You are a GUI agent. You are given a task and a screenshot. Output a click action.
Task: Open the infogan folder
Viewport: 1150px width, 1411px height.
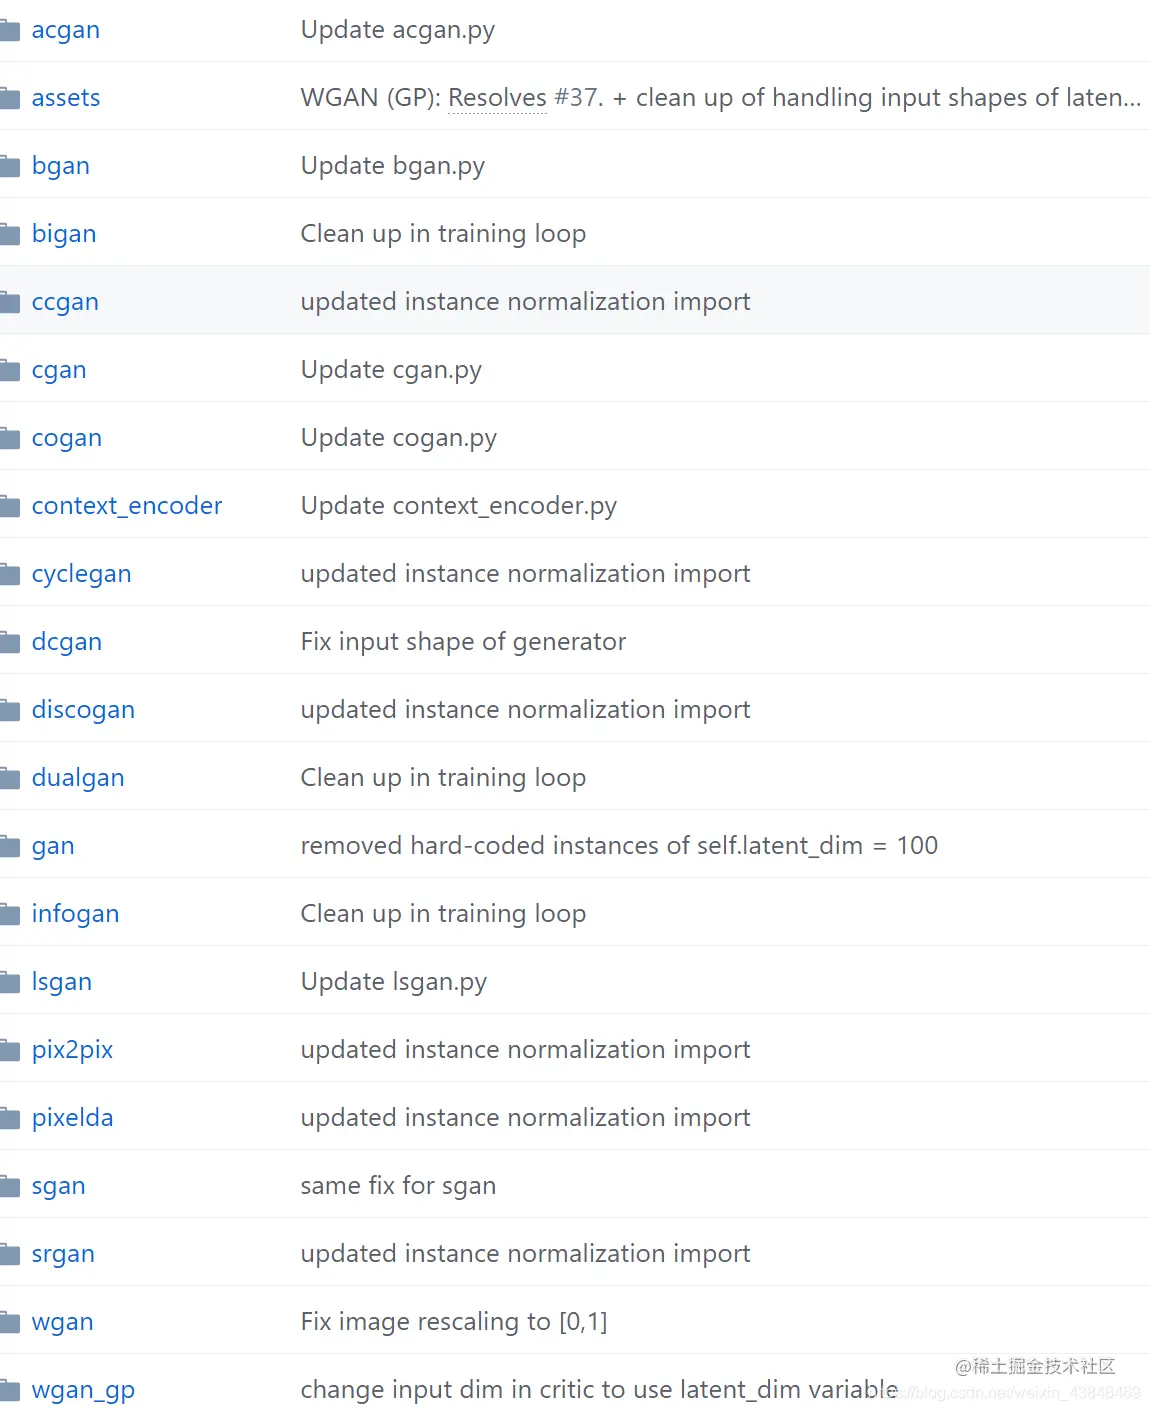tap(75, 915)
